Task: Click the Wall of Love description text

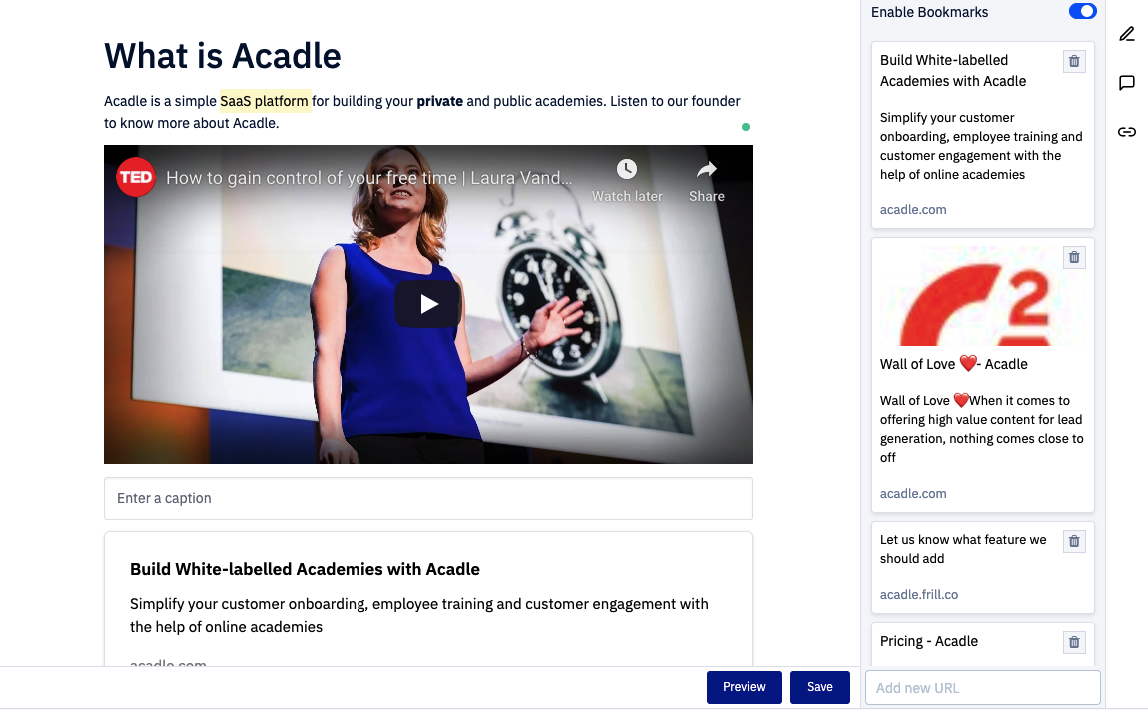Action: [981, 429]
